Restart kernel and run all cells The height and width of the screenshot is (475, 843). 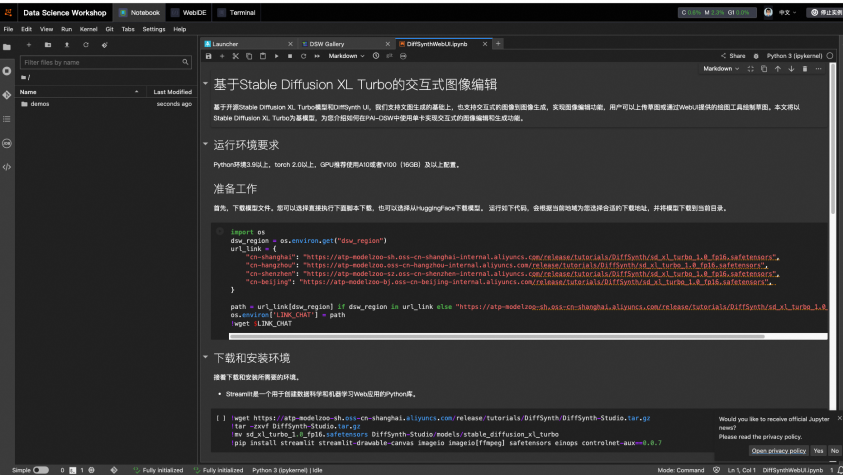317,56
